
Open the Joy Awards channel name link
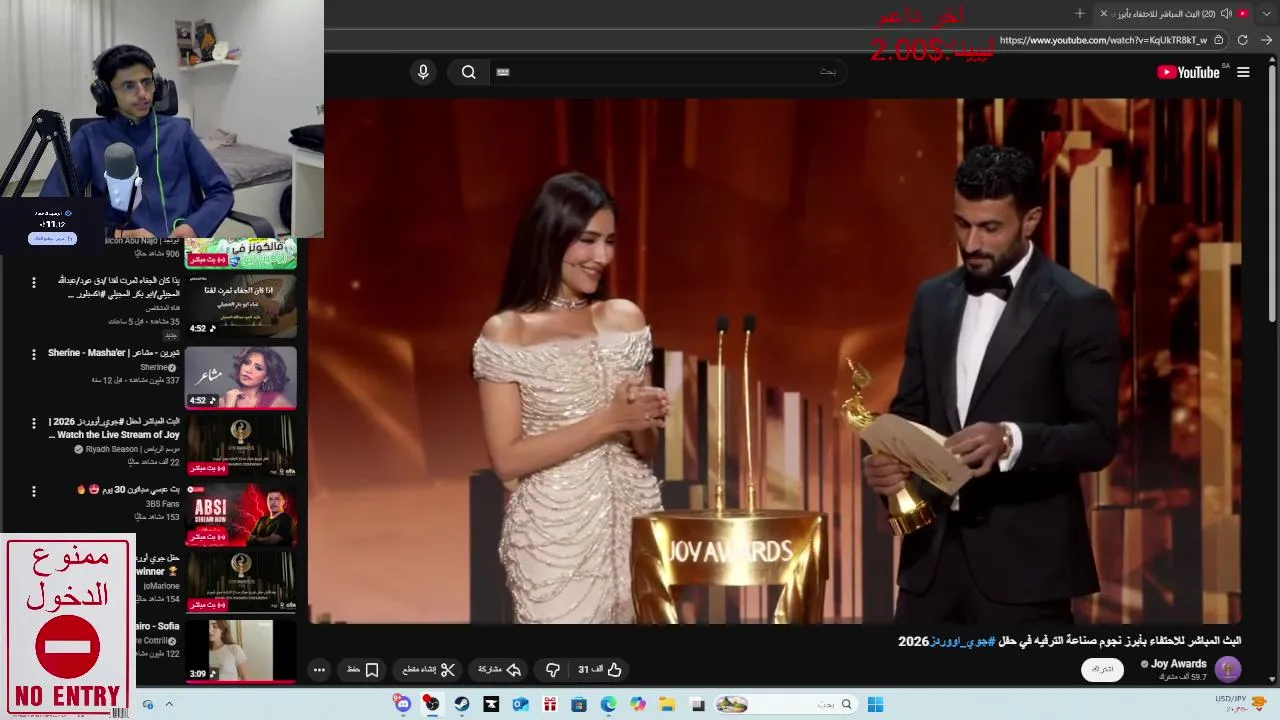(x=1179, y=664)
